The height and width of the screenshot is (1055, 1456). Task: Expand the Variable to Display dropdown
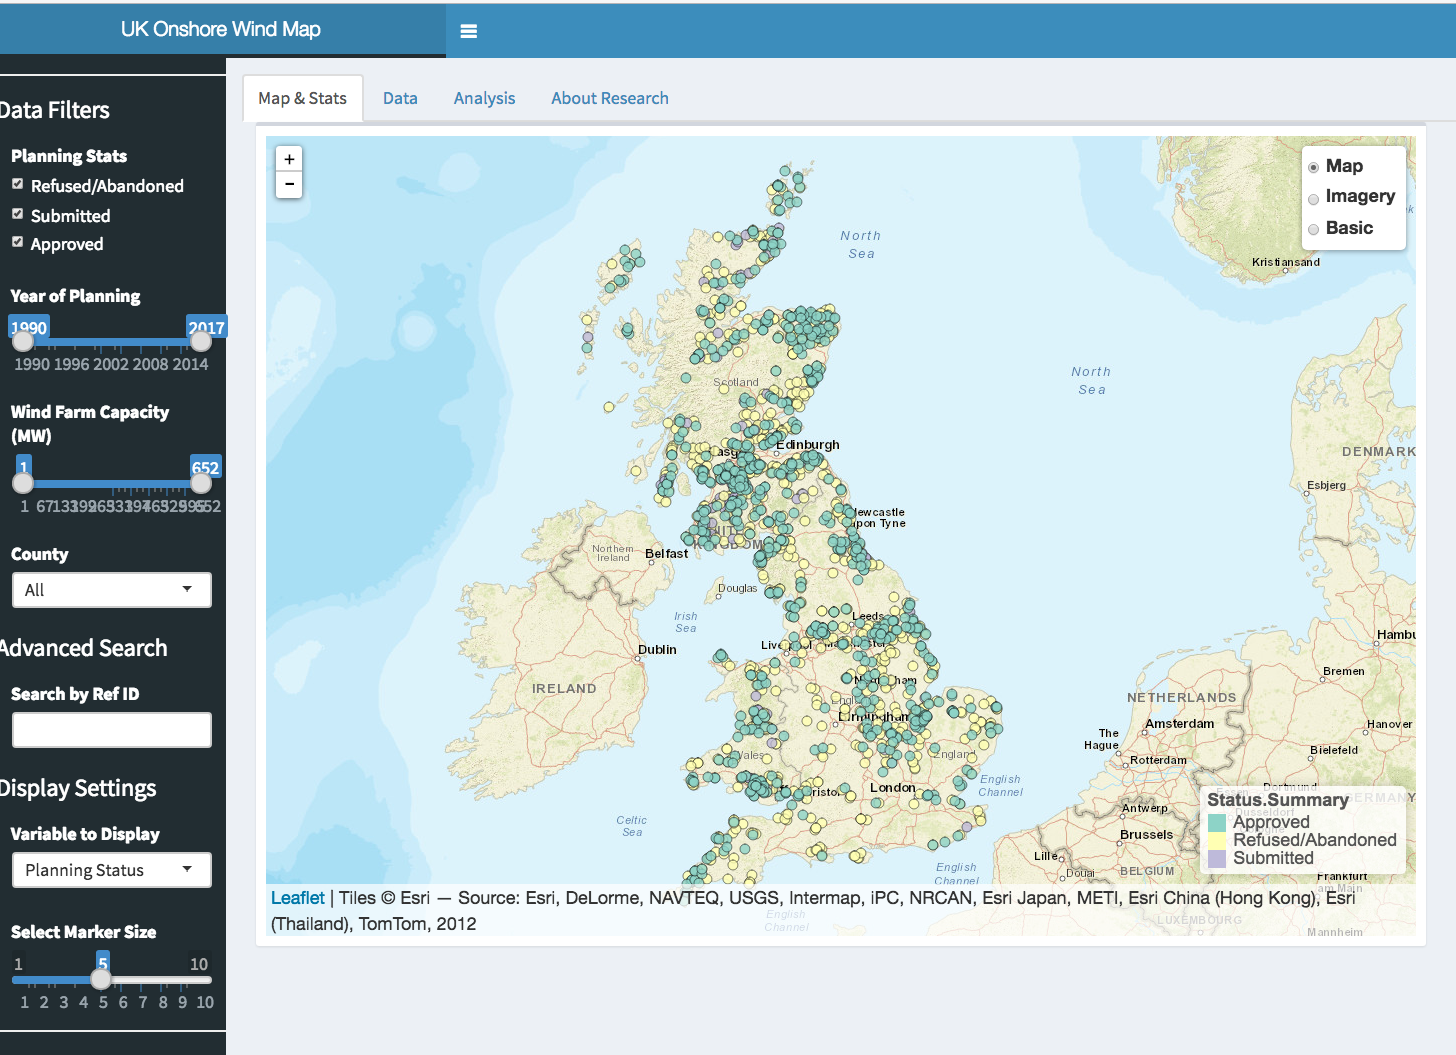click(x=111, y=870)
